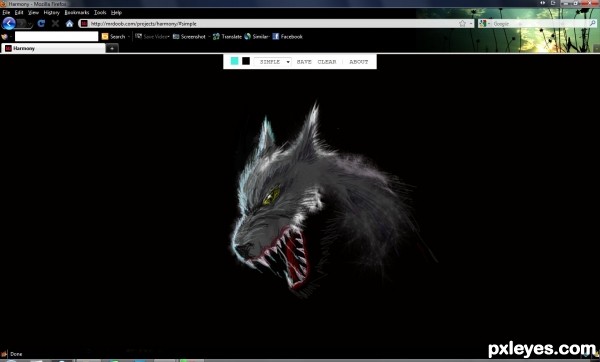Viewport: 600px width, 362px height.
Task: Click the Screenshot toolbar button
Action: click(x=189, y=36)
